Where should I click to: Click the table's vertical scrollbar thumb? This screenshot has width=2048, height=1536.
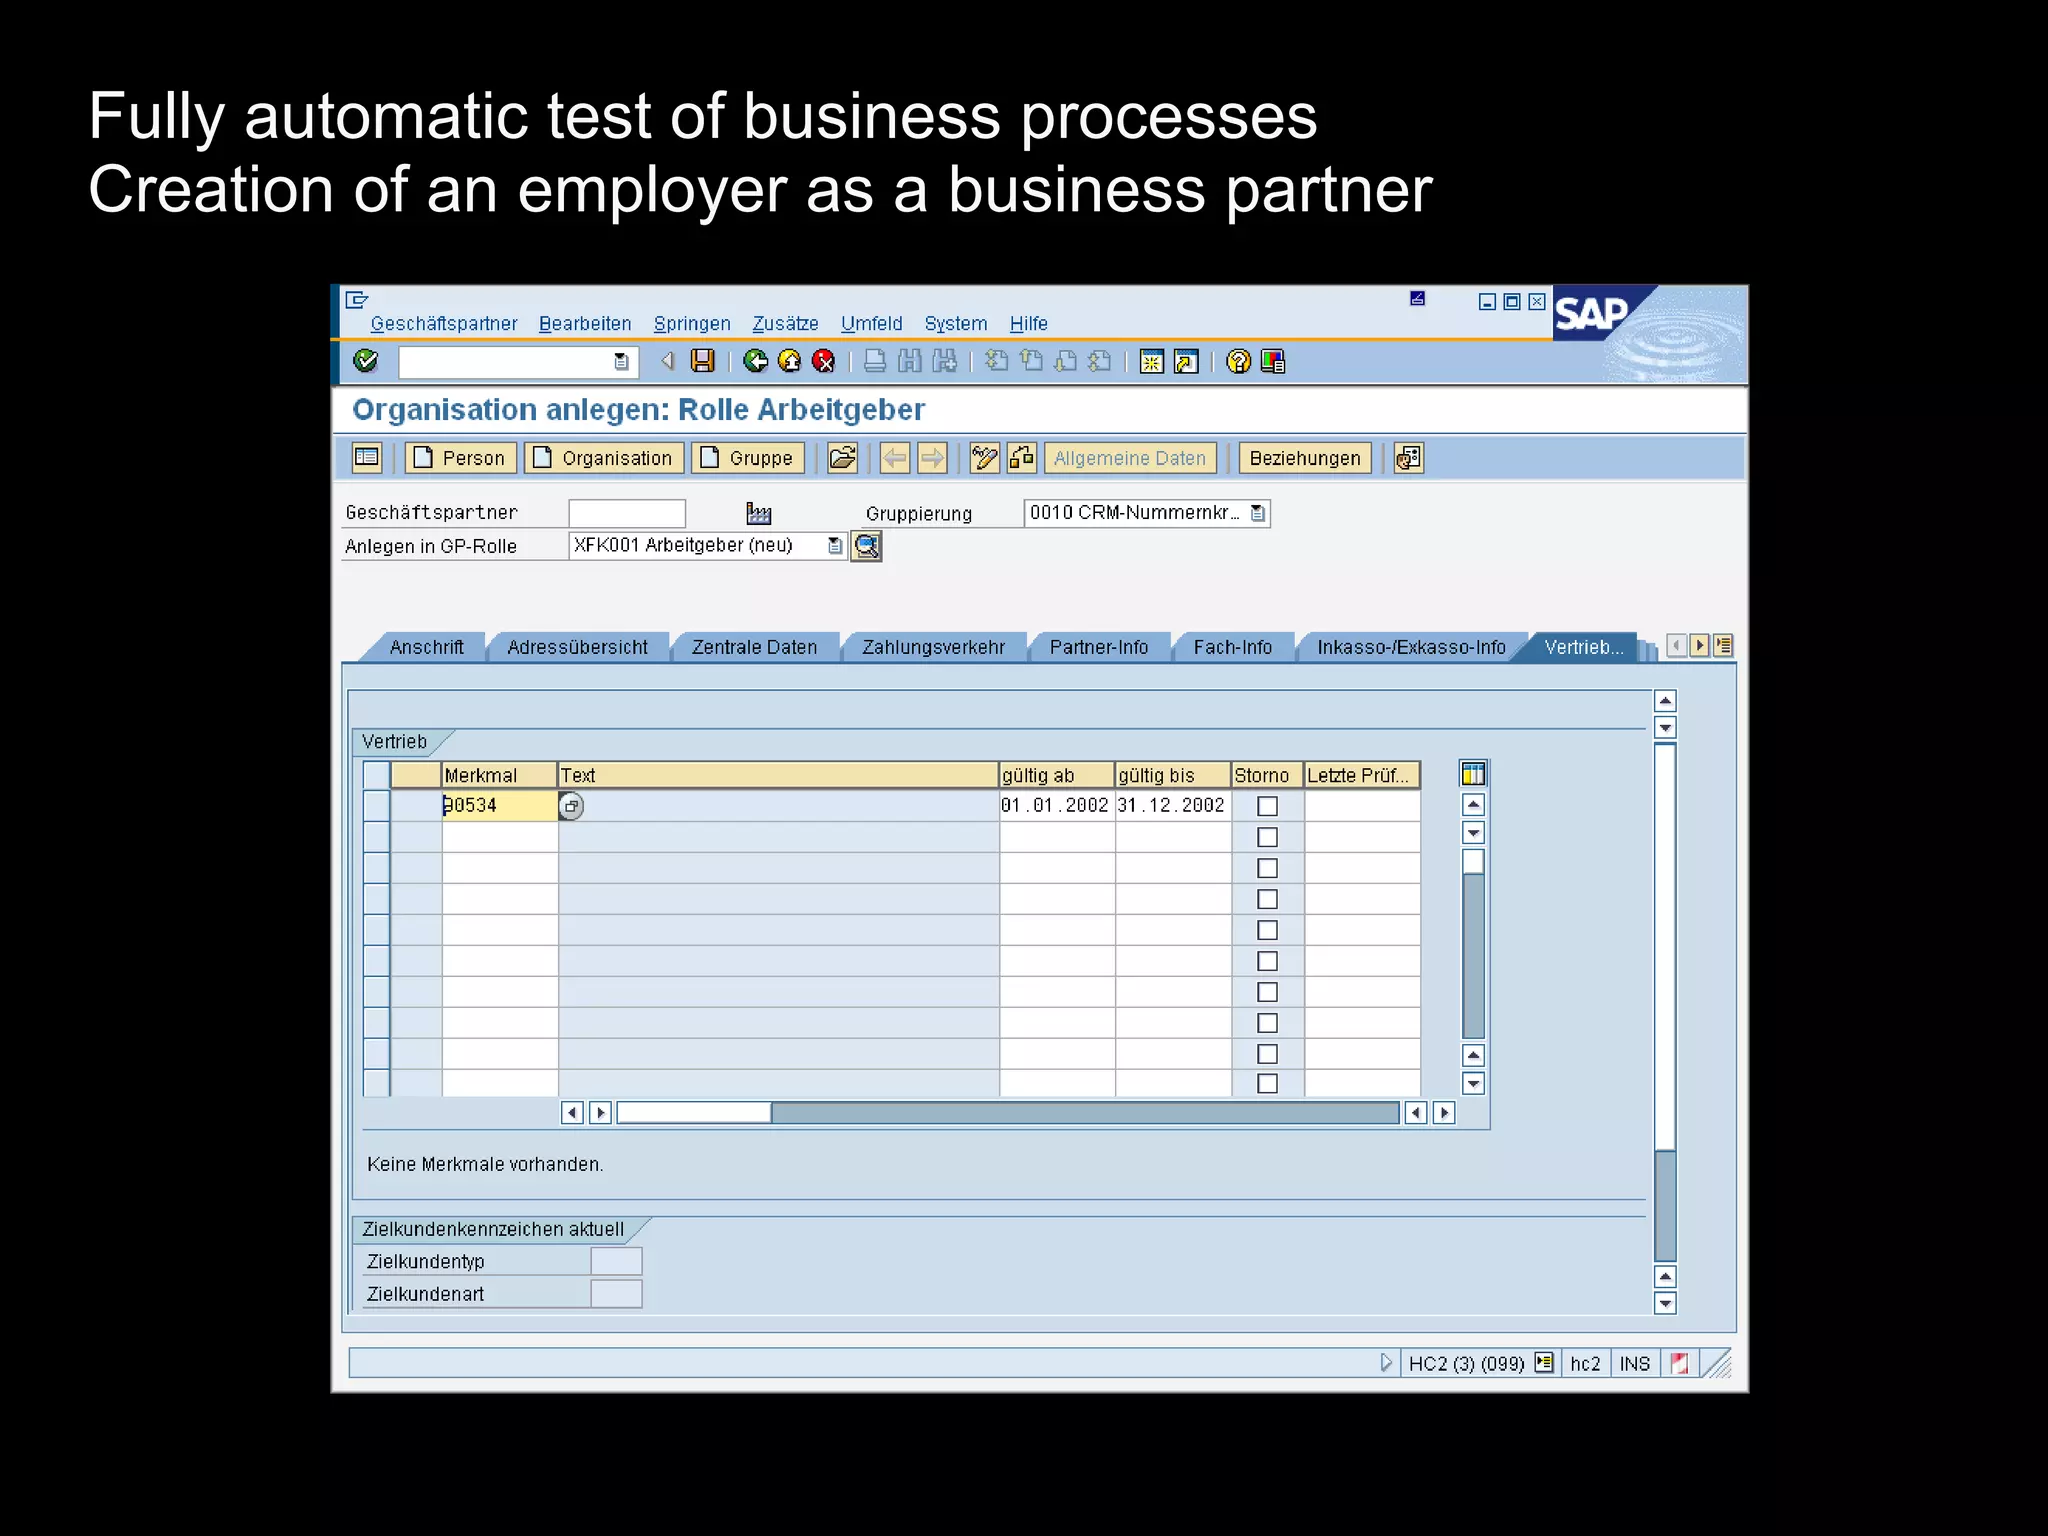click(1473, 861)
